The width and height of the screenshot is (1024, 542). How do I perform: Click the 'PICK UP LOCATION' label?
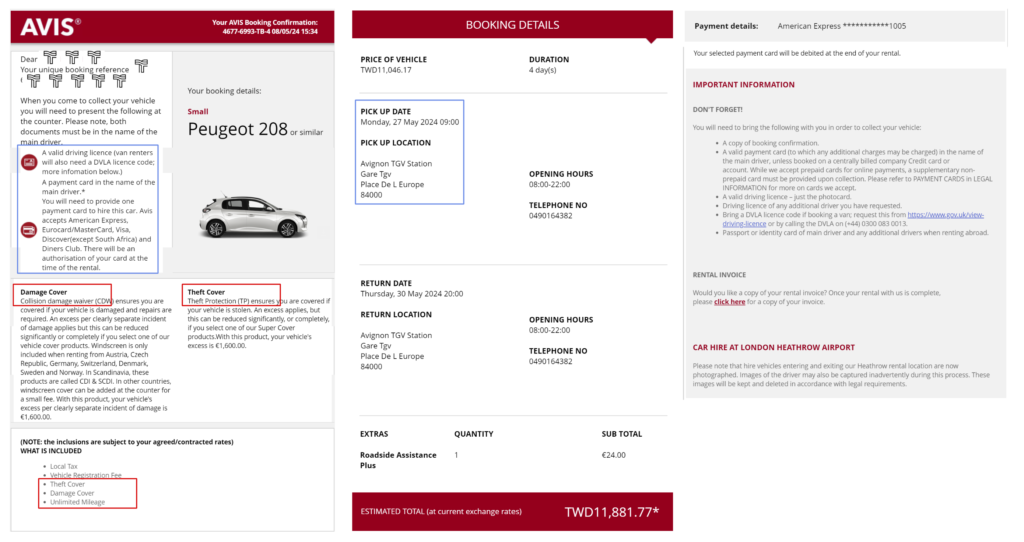396,143
